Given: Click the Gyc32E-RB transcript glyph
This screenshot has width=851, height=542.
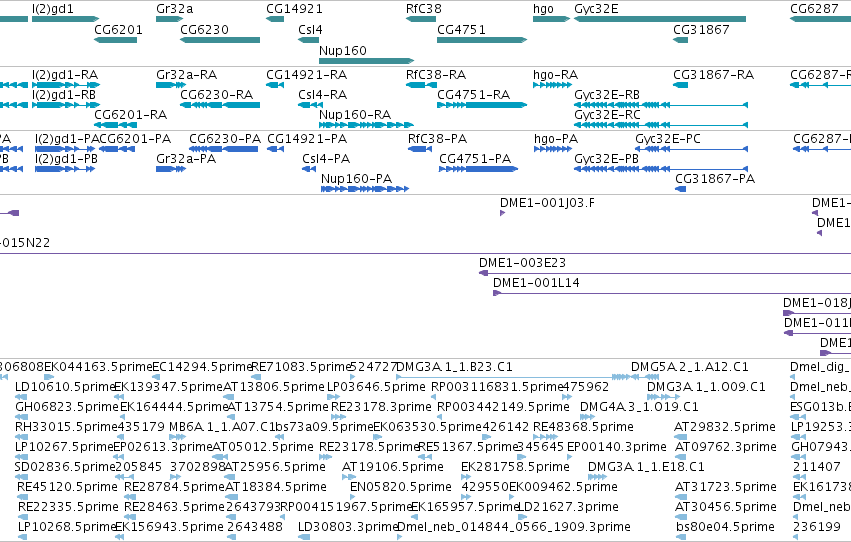Looking at the screenshot, I should 661,105.
